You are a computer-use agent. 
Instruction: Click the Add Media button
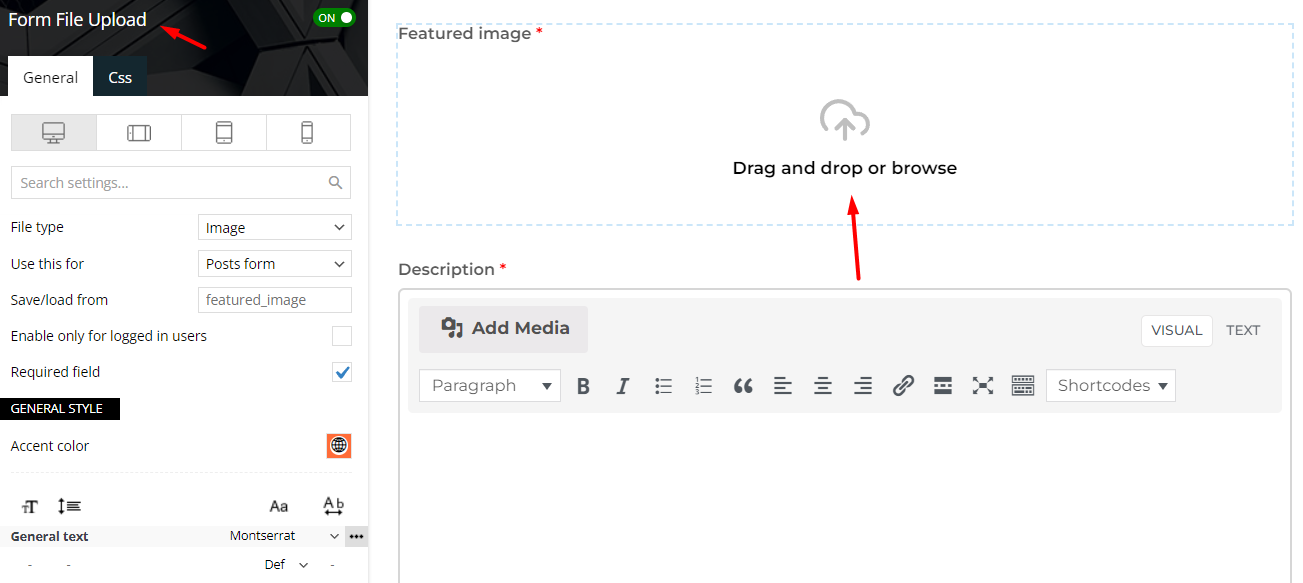tap(503, 329)
